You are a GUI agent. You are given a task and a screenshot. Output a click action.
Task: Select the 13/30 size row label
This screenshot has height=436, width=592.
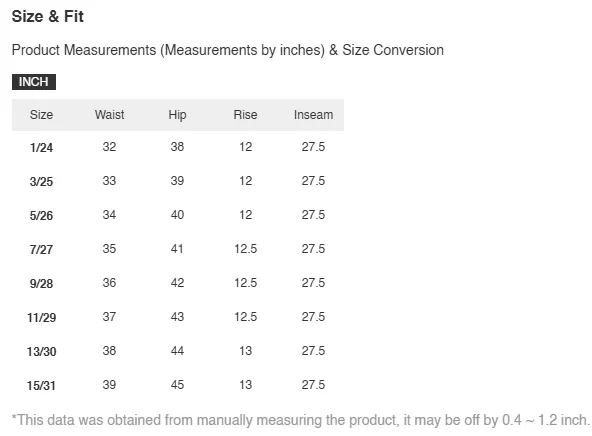42,351
